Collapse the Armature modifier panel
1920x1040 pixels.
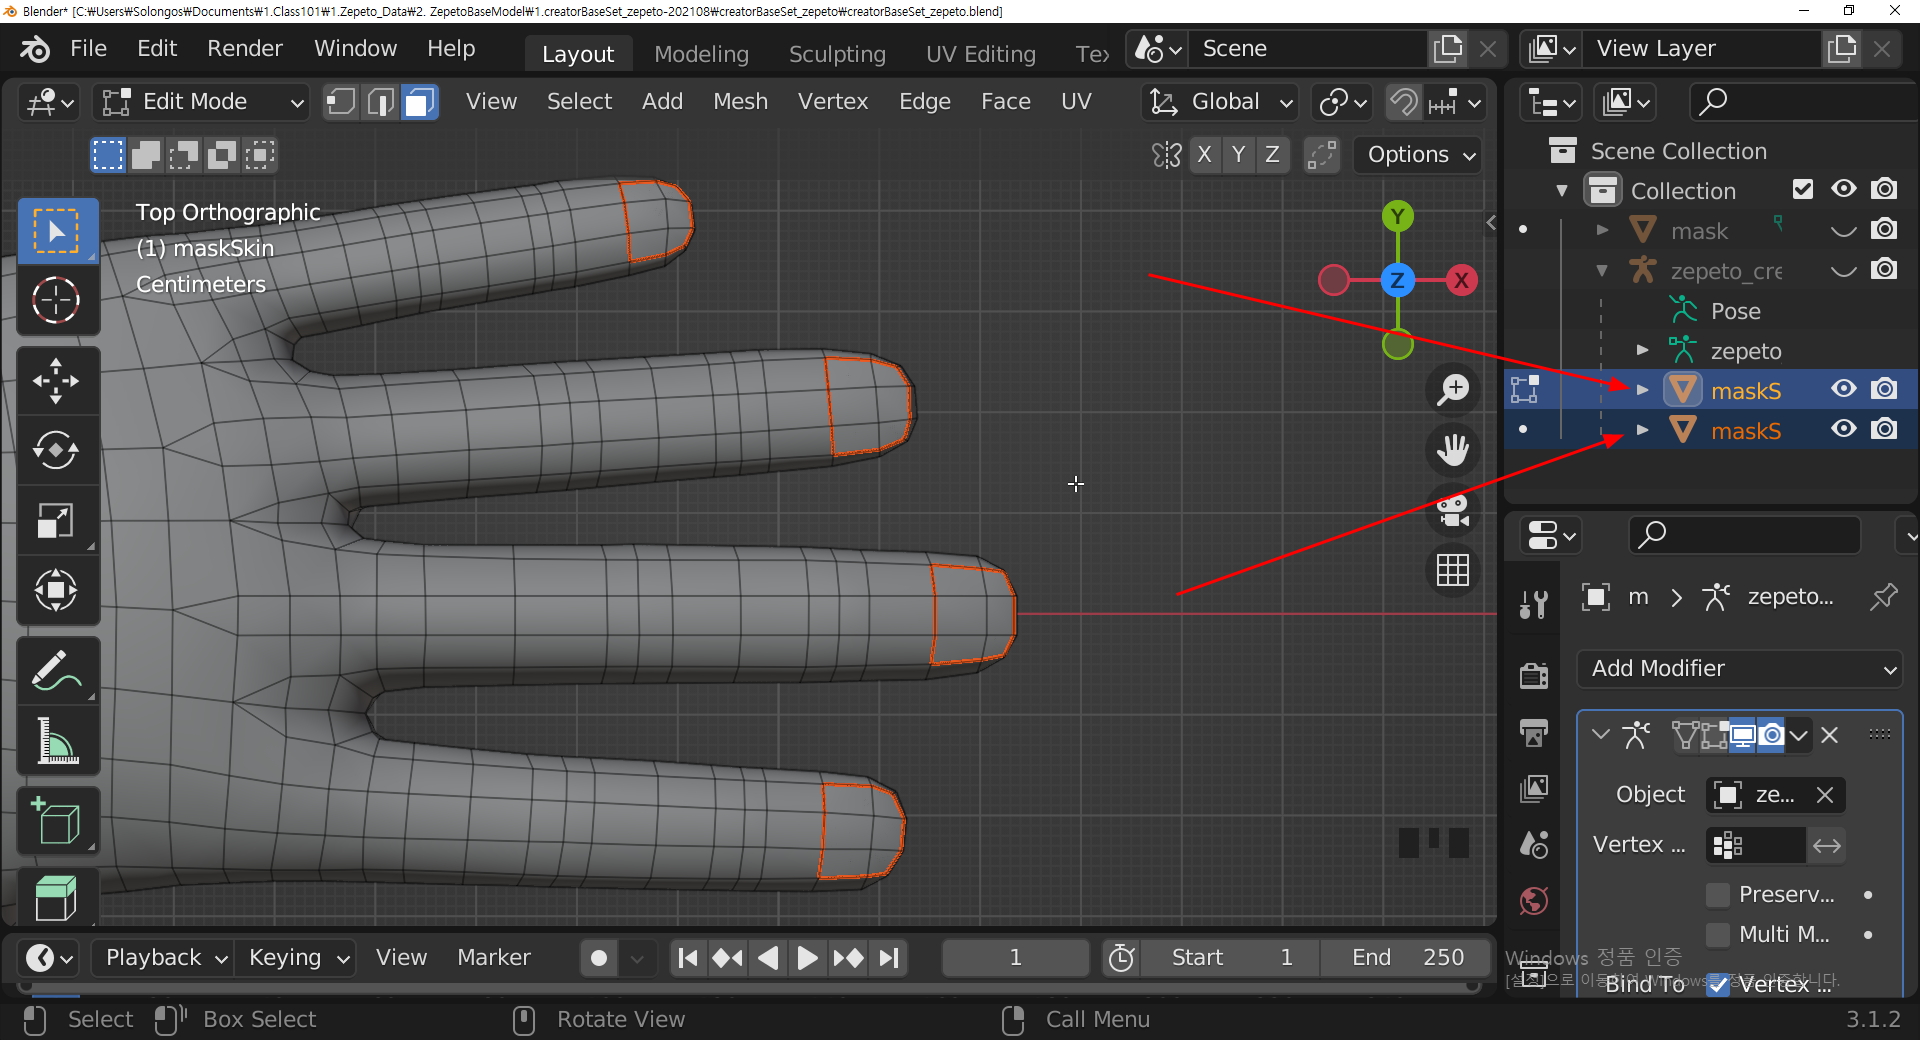tap(1601, 735)
